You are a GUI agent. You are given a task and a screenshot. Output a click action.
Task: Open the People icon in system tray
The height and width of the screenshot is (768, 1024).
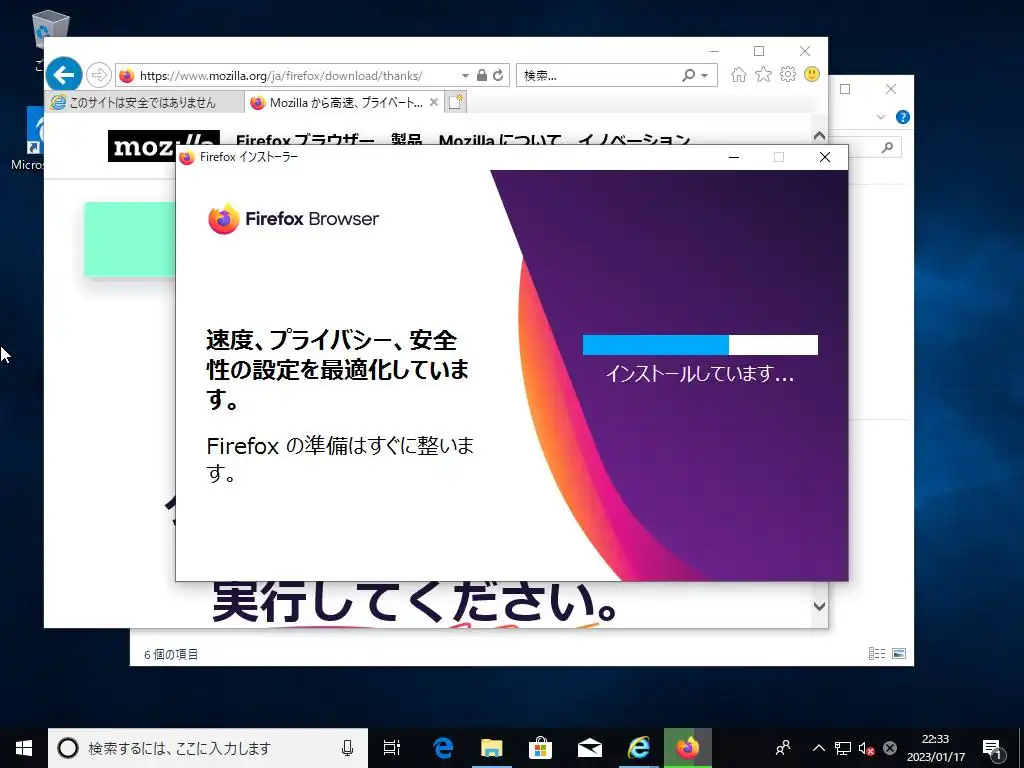[x=783, y=748]
